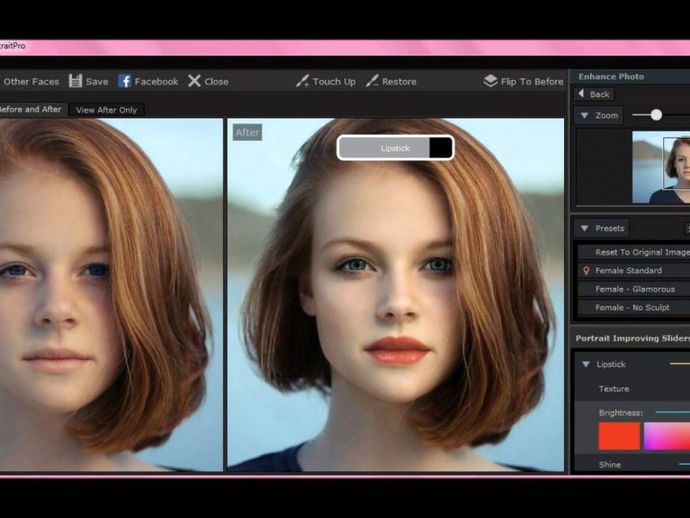Apply the Female Standard preset

[x=634, y=270]
